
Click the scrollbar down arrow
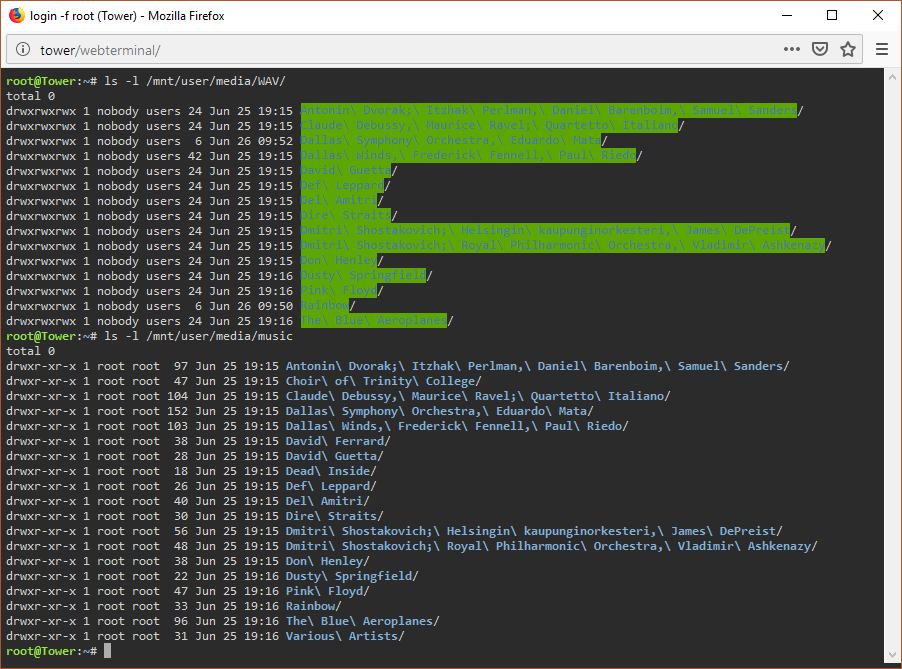[892, 655]
